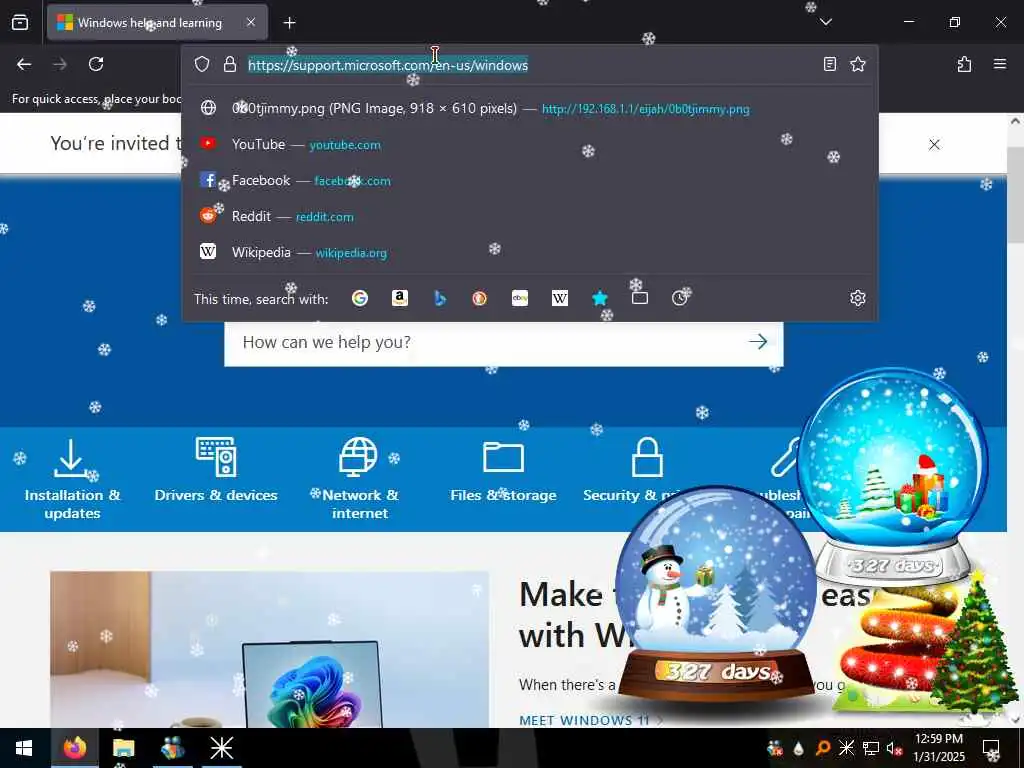Viewport: 1024px width, 768px height.
Task: Open search settings gear
Action: pos(857,298)
